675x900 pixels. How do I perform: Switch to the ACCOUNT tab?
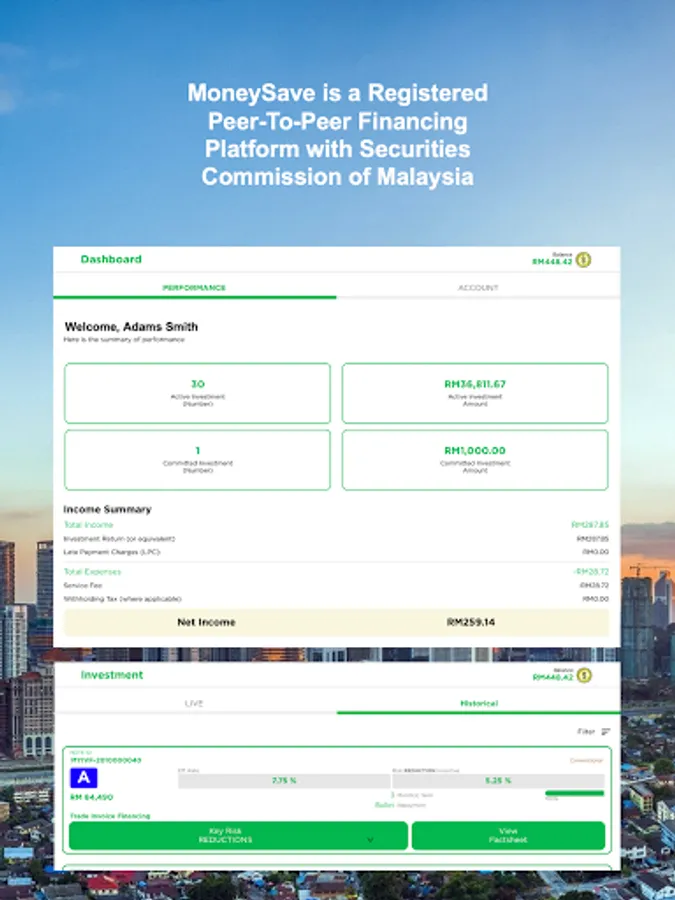tap(478, 288)
